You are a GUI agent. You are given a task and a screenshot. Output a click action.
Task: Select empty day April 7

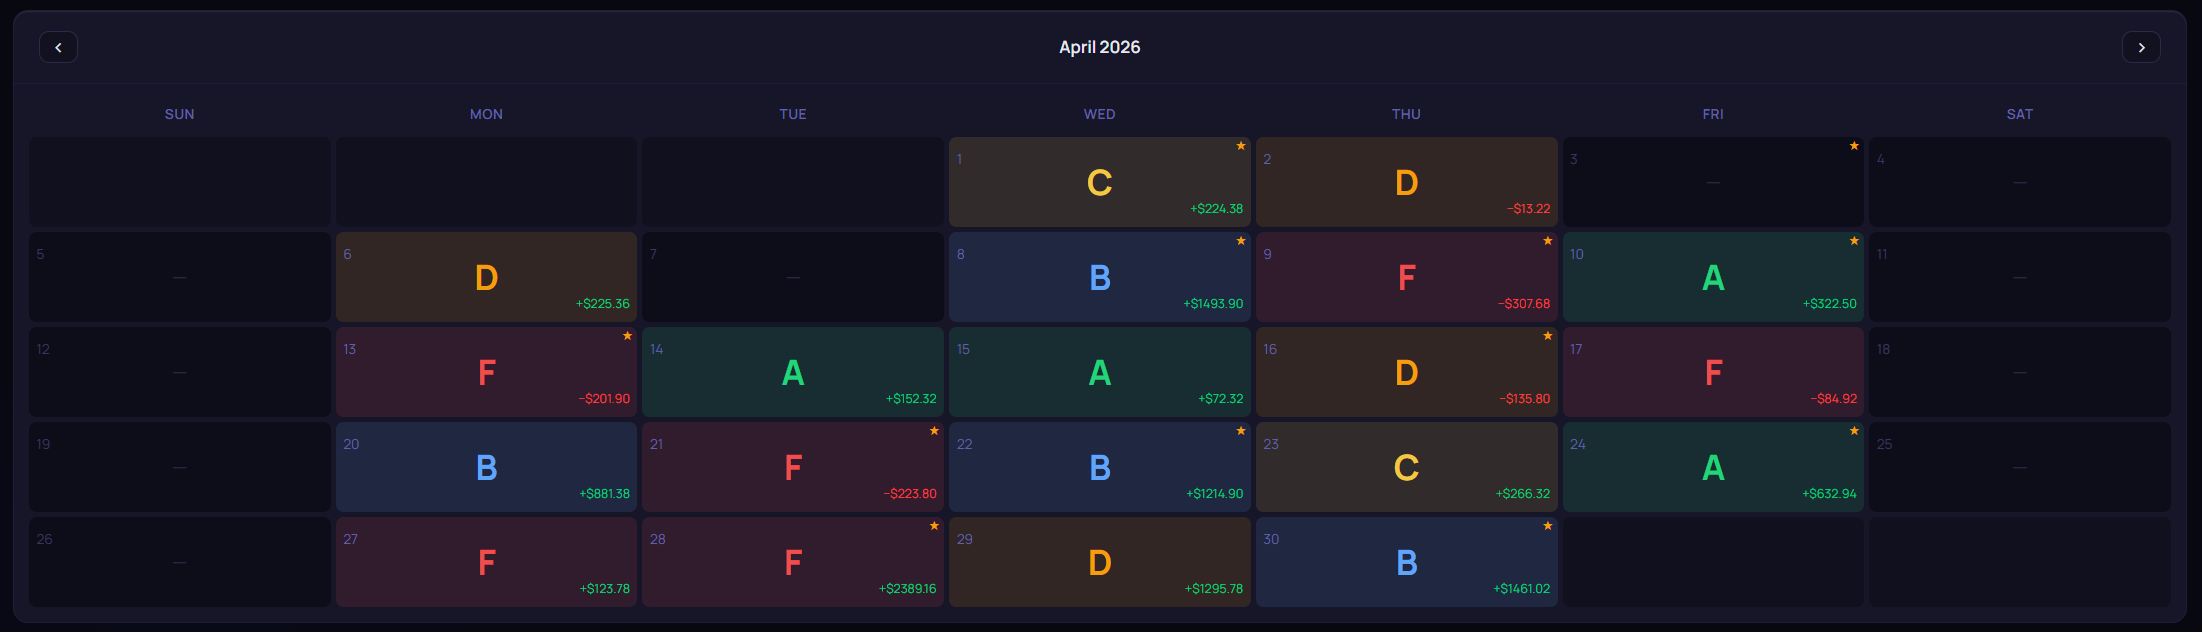[793, 277]
